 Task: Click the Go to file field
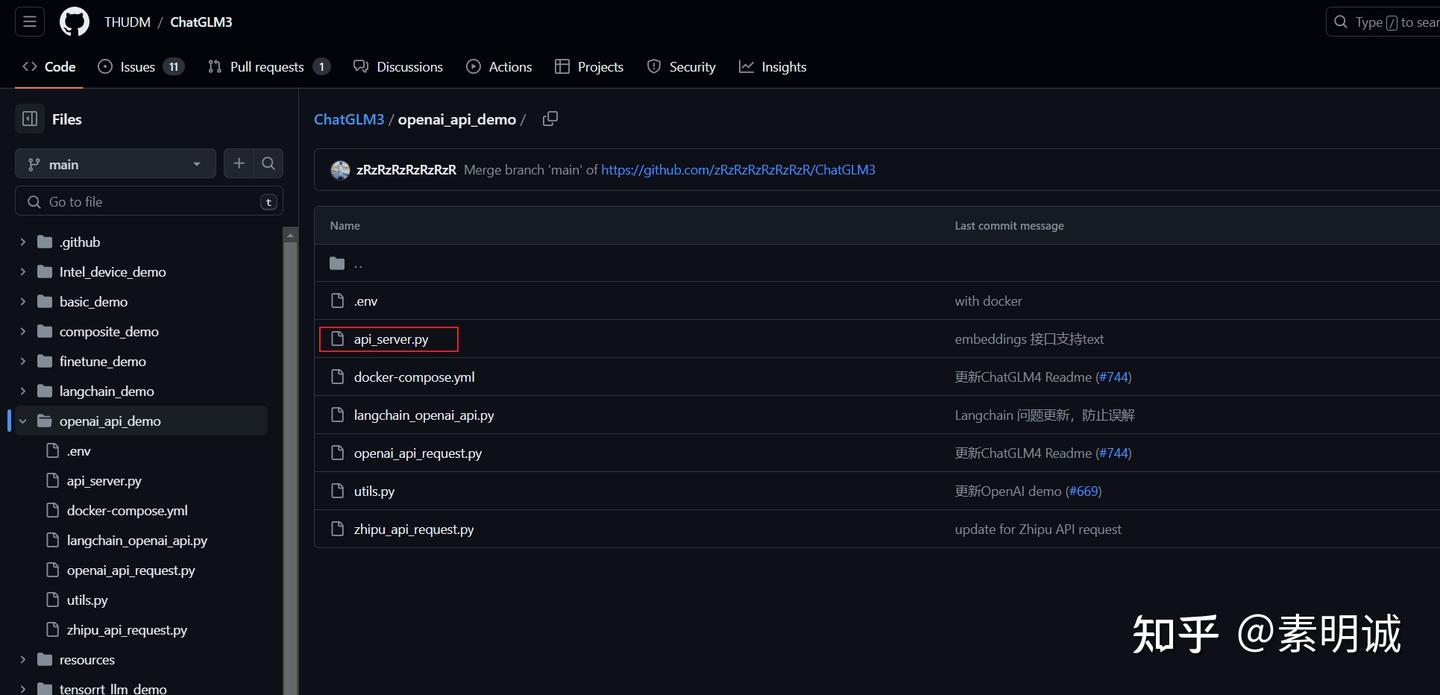[x=149, y=201]
